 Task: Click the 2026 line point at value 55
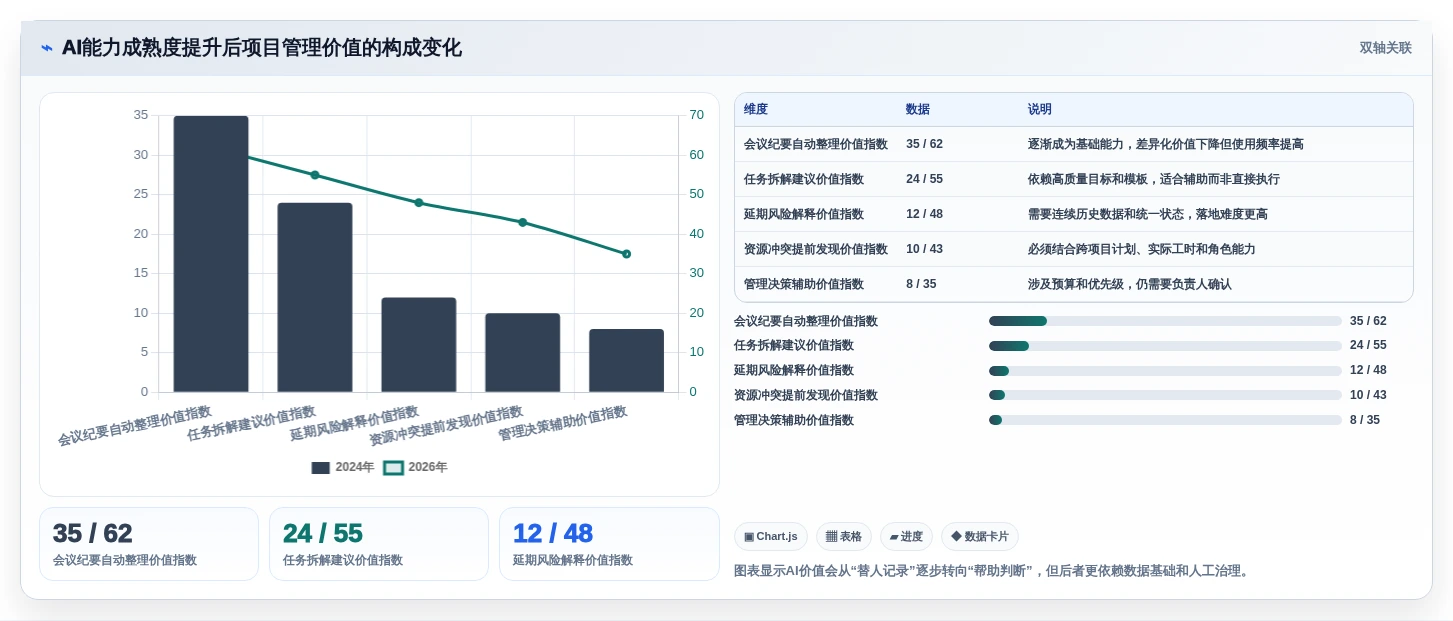(315, 175)
